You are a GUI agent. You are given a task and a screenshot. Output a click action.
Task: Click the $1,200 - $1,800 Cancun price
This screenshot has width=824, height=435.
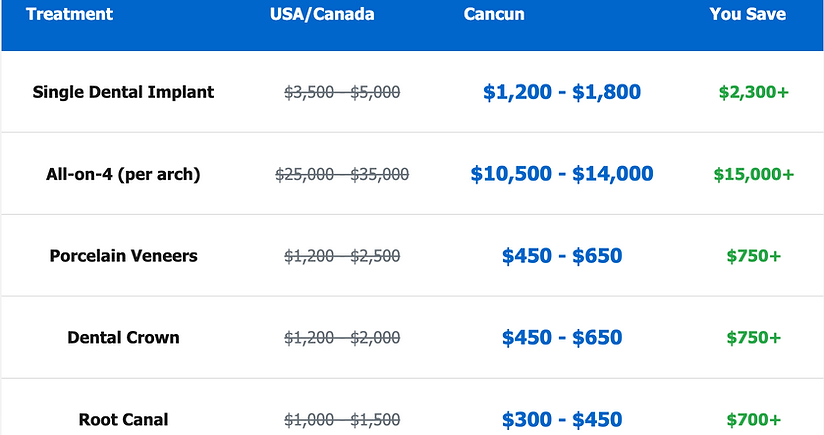coord(562,92)
